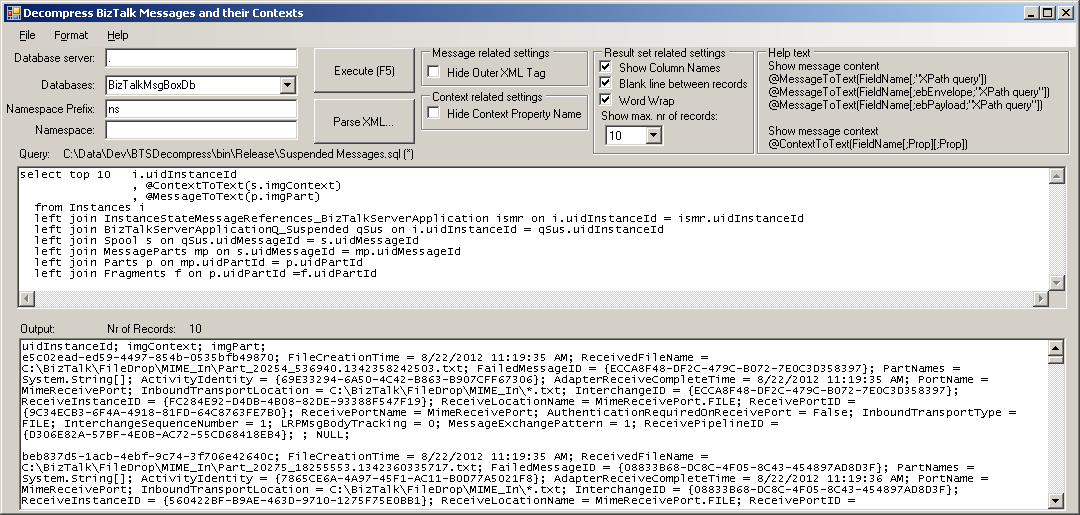Click 'left join Spool s' query line
The image size is (1080, 515).
pos(227,240)
